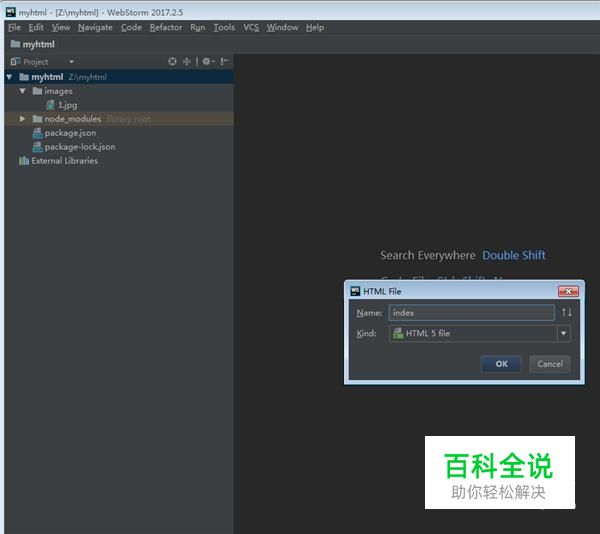Open Project panel settings gear

(208, 61)
